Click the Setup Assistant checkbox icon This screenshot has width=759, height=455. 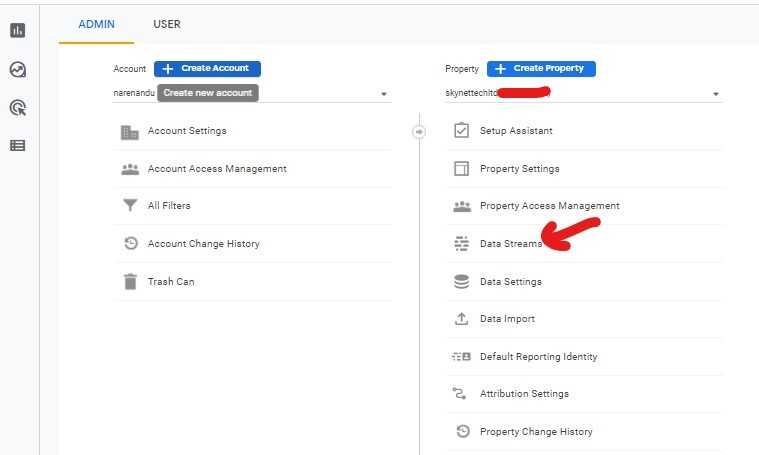pos(461,130)
